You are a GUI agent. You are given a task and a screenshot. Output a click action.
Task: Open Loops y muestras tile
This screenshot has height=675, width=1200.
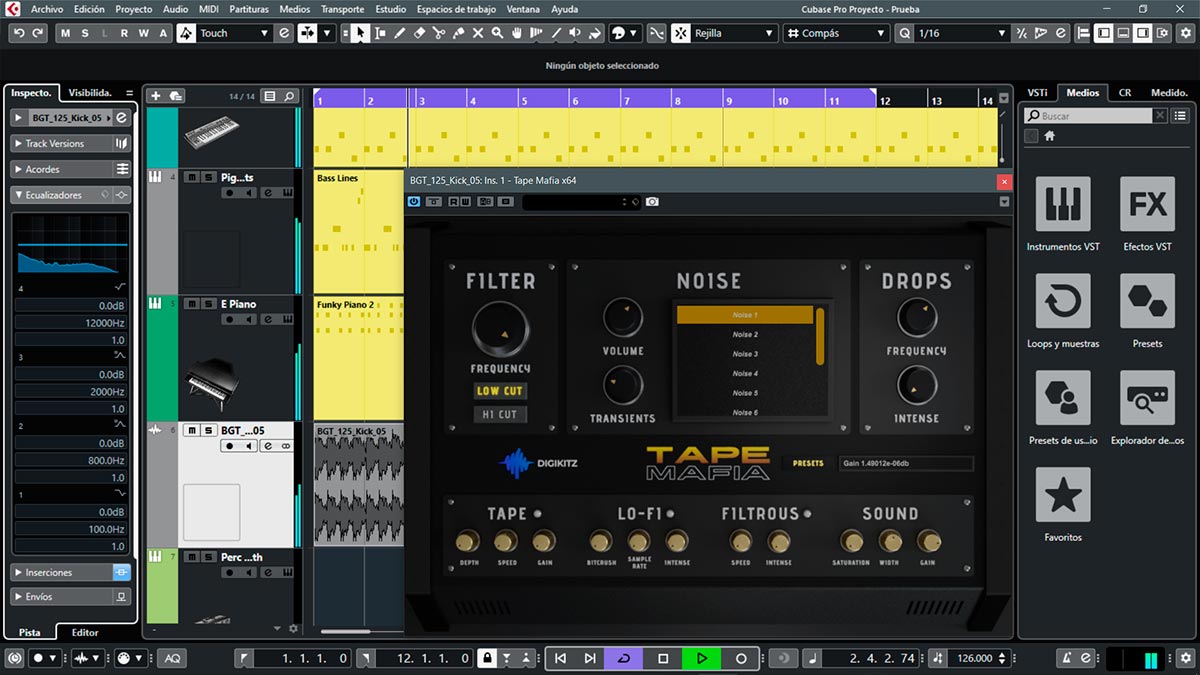click(1063, 301)
